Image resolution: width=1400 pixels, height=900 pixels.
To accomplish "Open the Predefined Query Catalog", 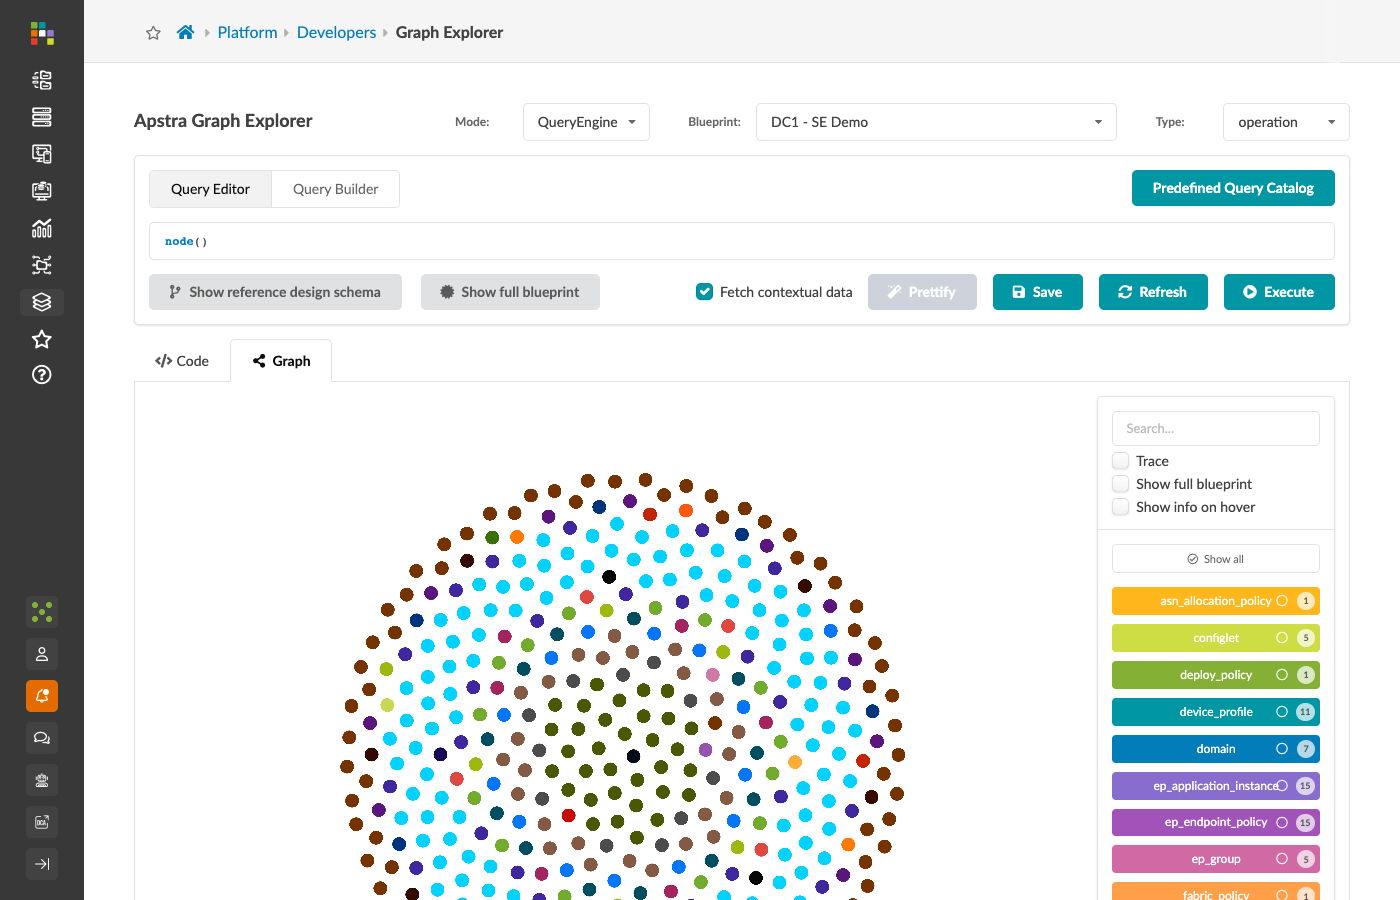I will [1233, 188].
